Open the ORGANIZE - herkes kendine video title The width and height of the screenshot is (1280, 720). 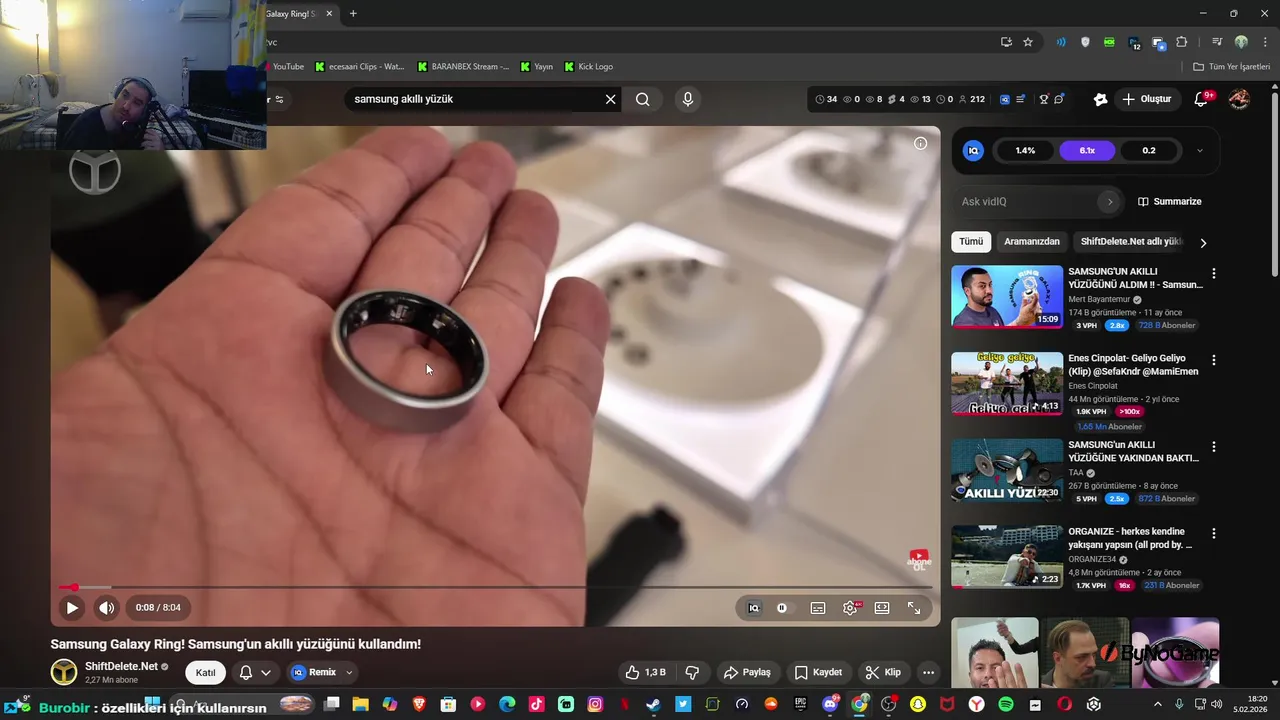point(1130,538)
